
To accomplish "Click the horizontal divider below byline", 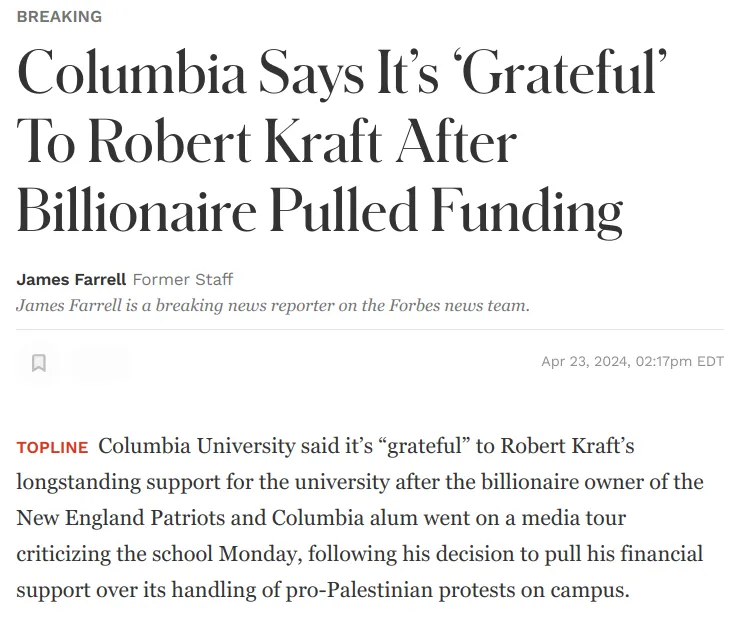I will [x=370, y=329].
